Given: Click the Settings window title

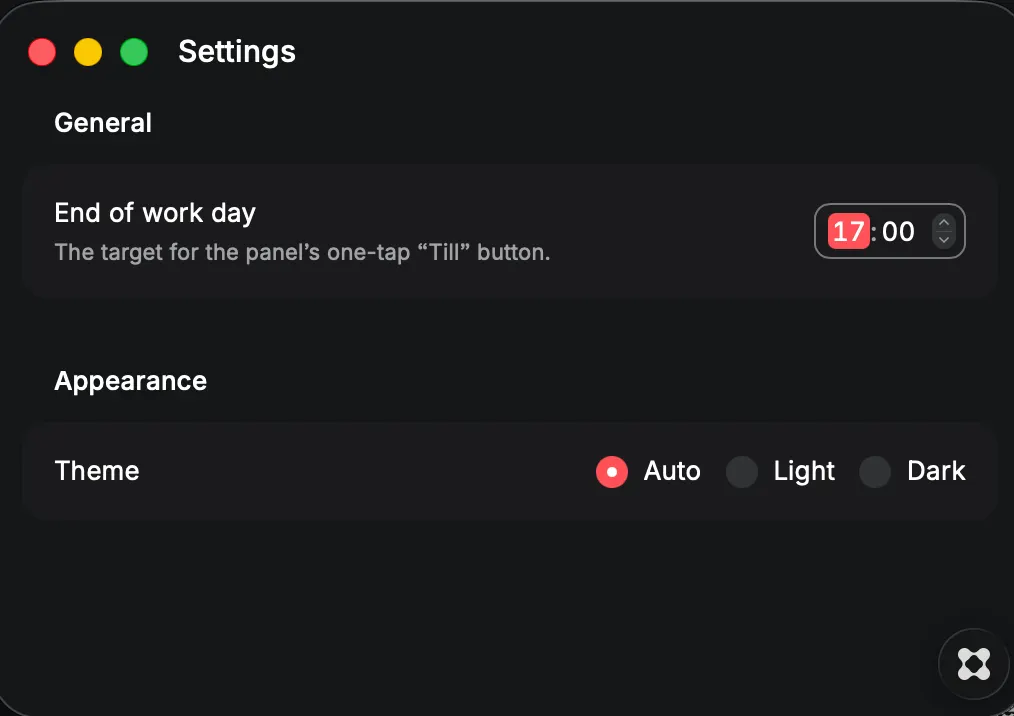Looking at the screenshot, I should point(237,52).
